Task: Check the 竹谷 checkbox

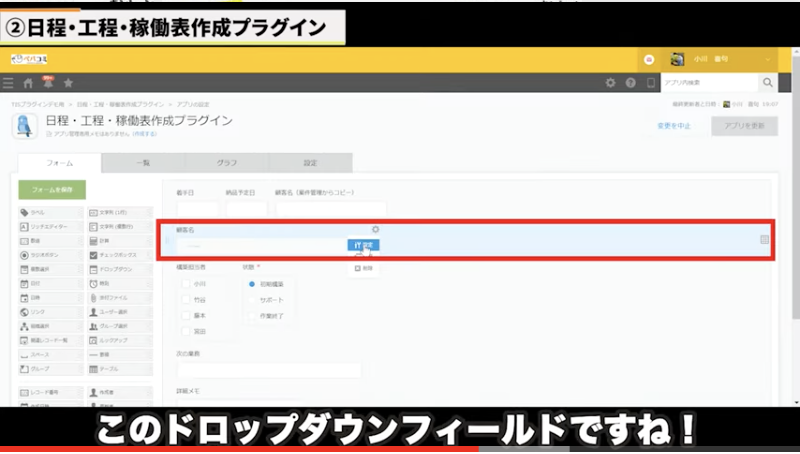Action: [186, 300]
